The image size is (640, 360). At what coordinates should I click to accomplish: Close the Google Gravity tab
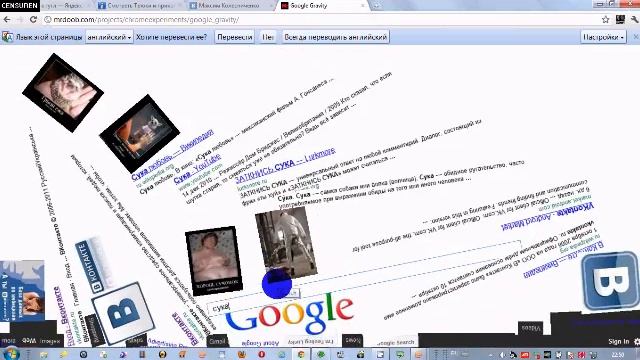[x=363, y=6]
